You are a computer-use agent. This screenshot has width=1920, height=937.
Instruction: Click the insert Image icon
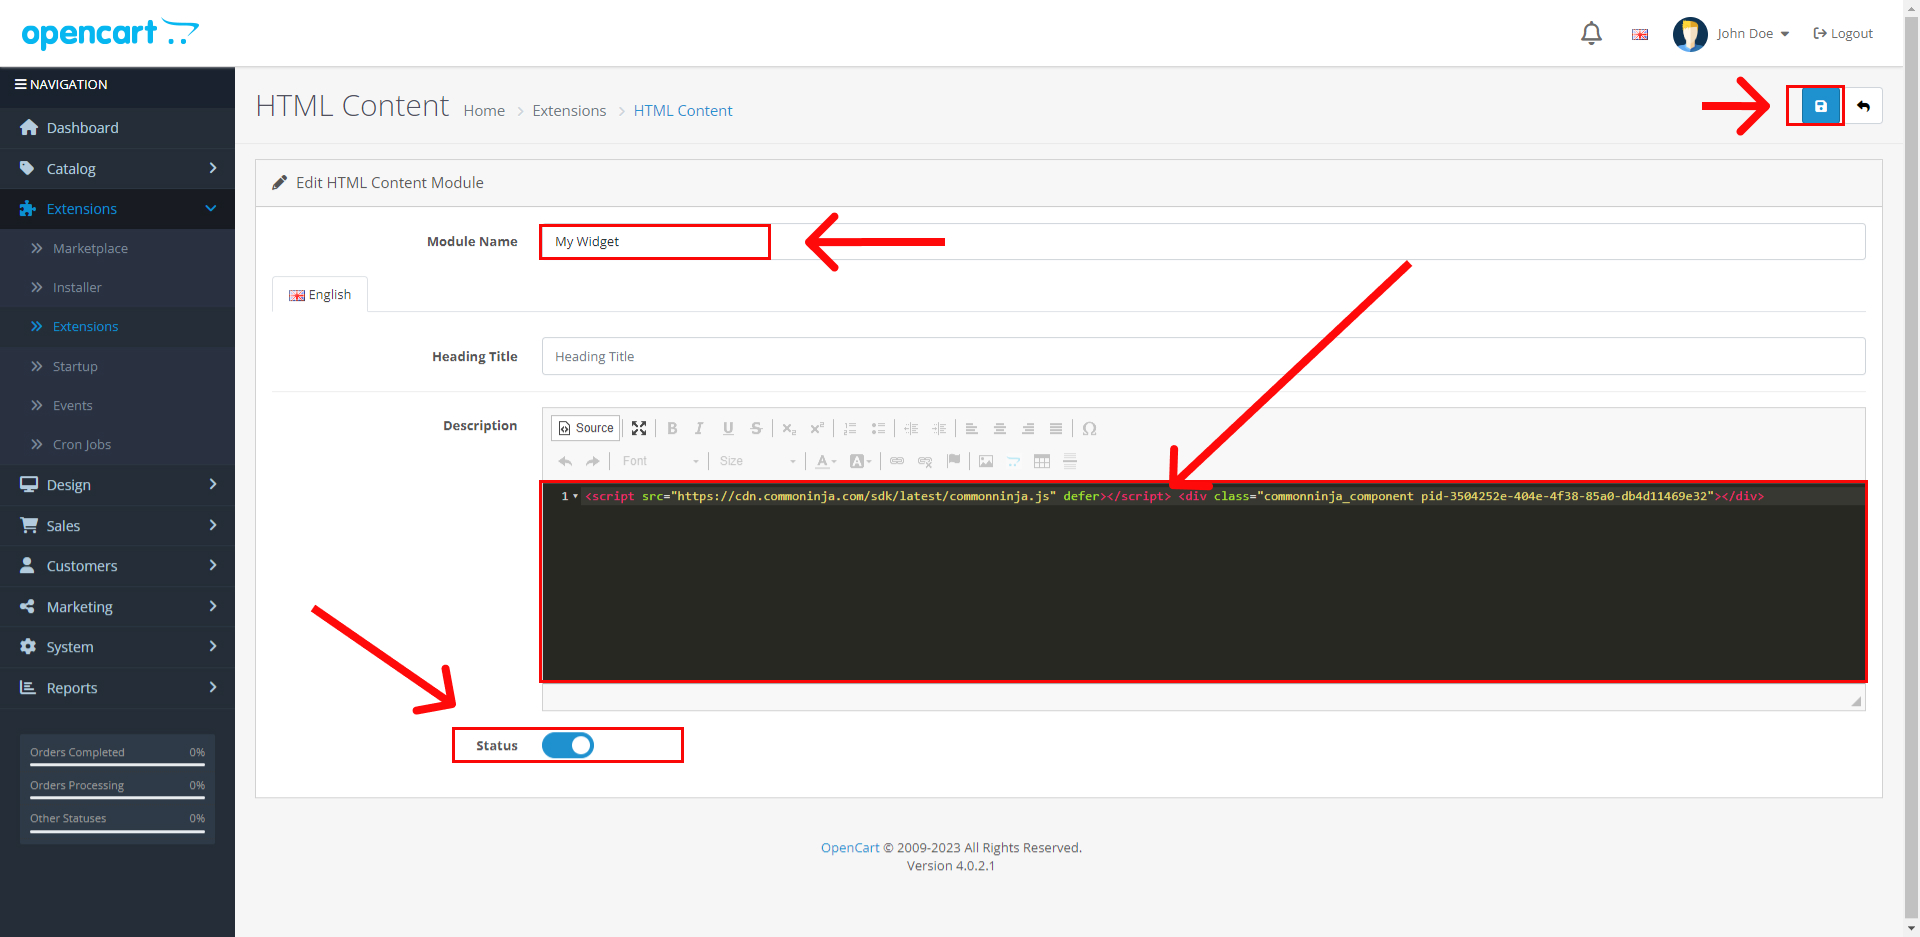point(986,461)
